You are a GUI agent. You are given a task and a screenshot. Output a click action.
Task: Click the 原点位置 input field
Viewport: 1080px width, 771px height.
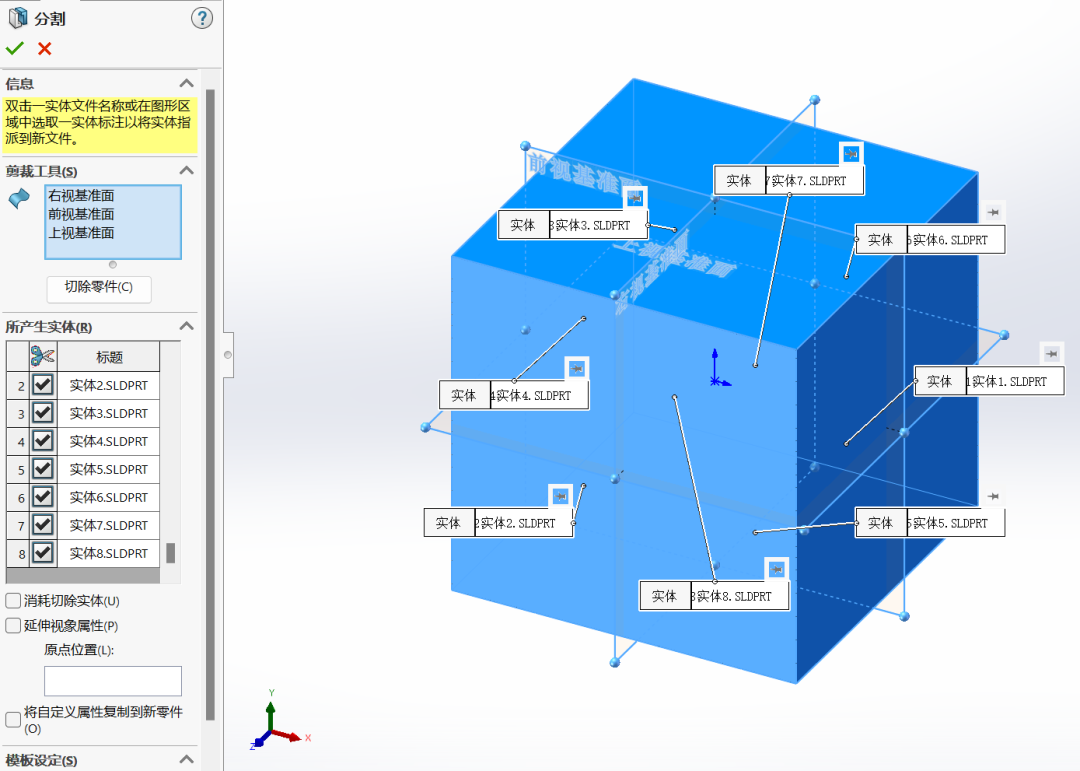tap(113, 681)
